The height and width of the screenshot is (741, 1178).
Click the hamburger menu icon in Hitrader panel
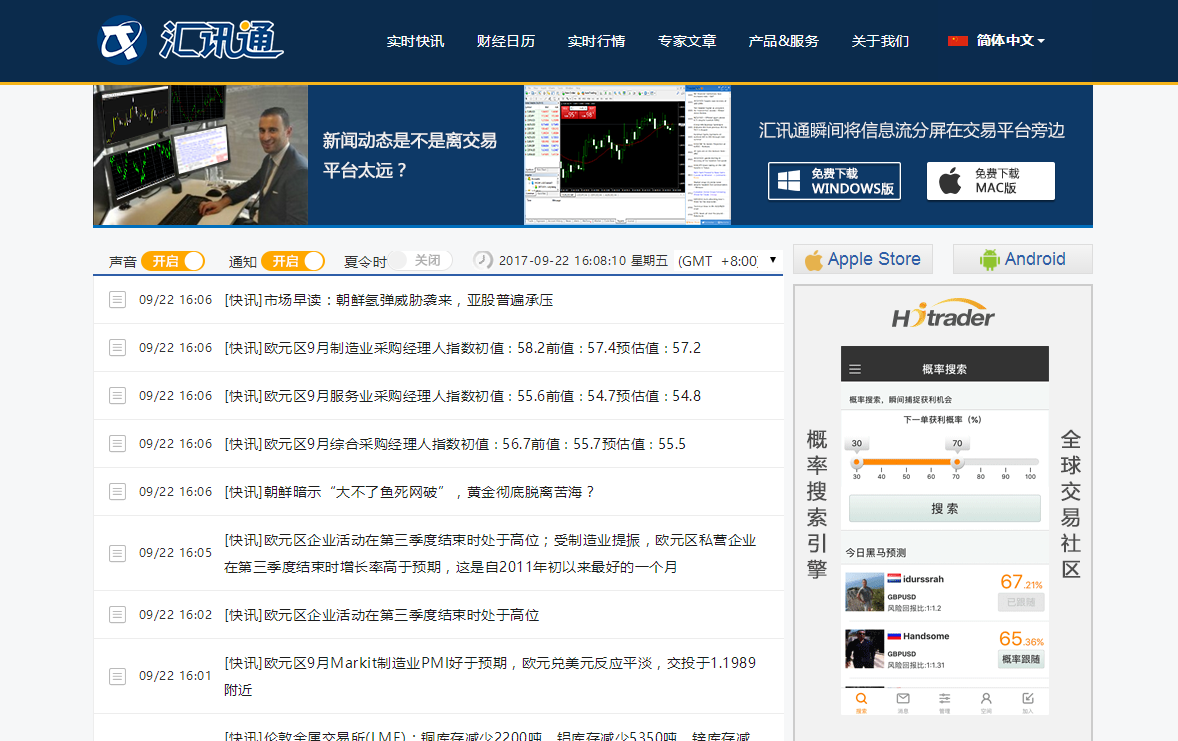click(855, 369)
